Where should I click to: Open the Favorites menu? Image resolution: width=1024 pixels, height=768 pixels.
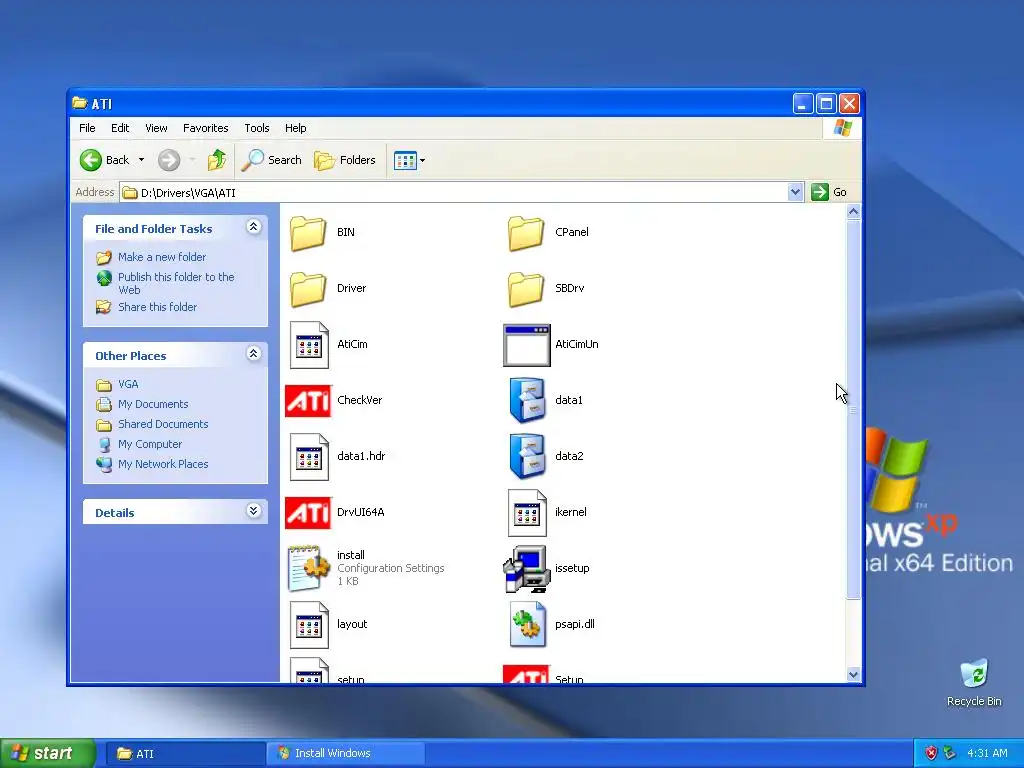[206, 128]
